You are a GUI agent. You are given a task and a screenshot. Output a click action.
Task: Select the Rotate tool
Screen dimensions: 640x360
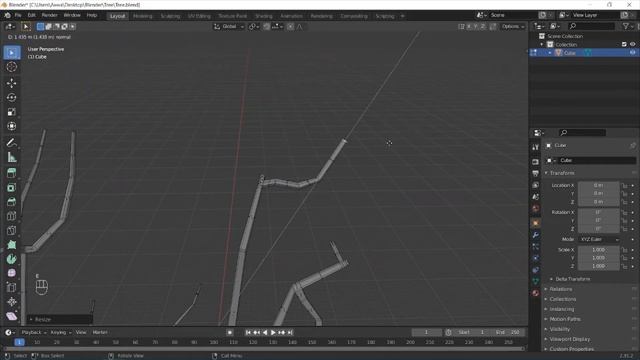click(x=12, y=98)
